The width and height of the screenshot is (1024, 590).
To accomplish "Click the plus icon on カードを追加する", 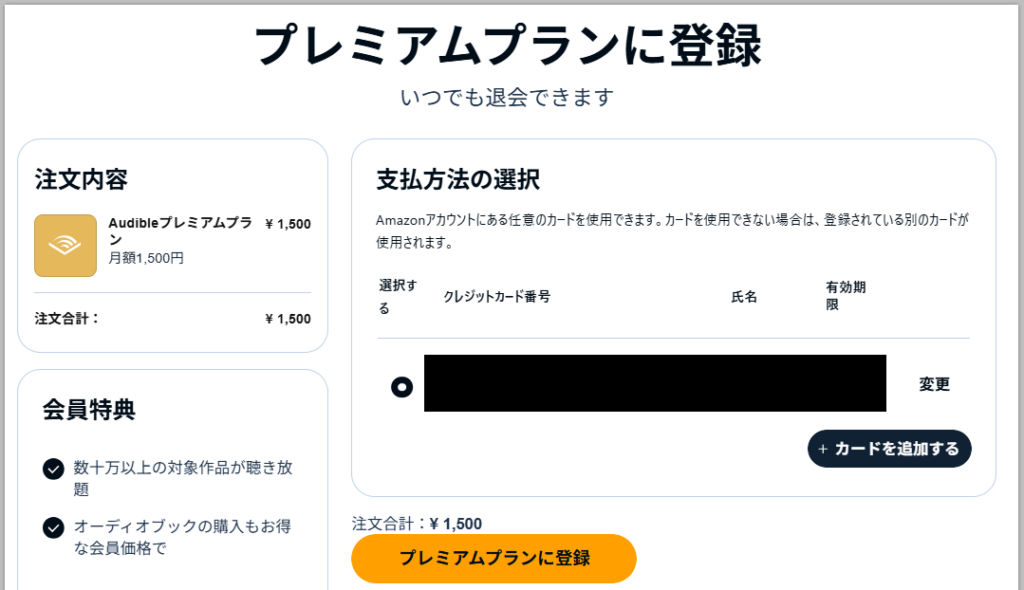I will tap(823, 449).
